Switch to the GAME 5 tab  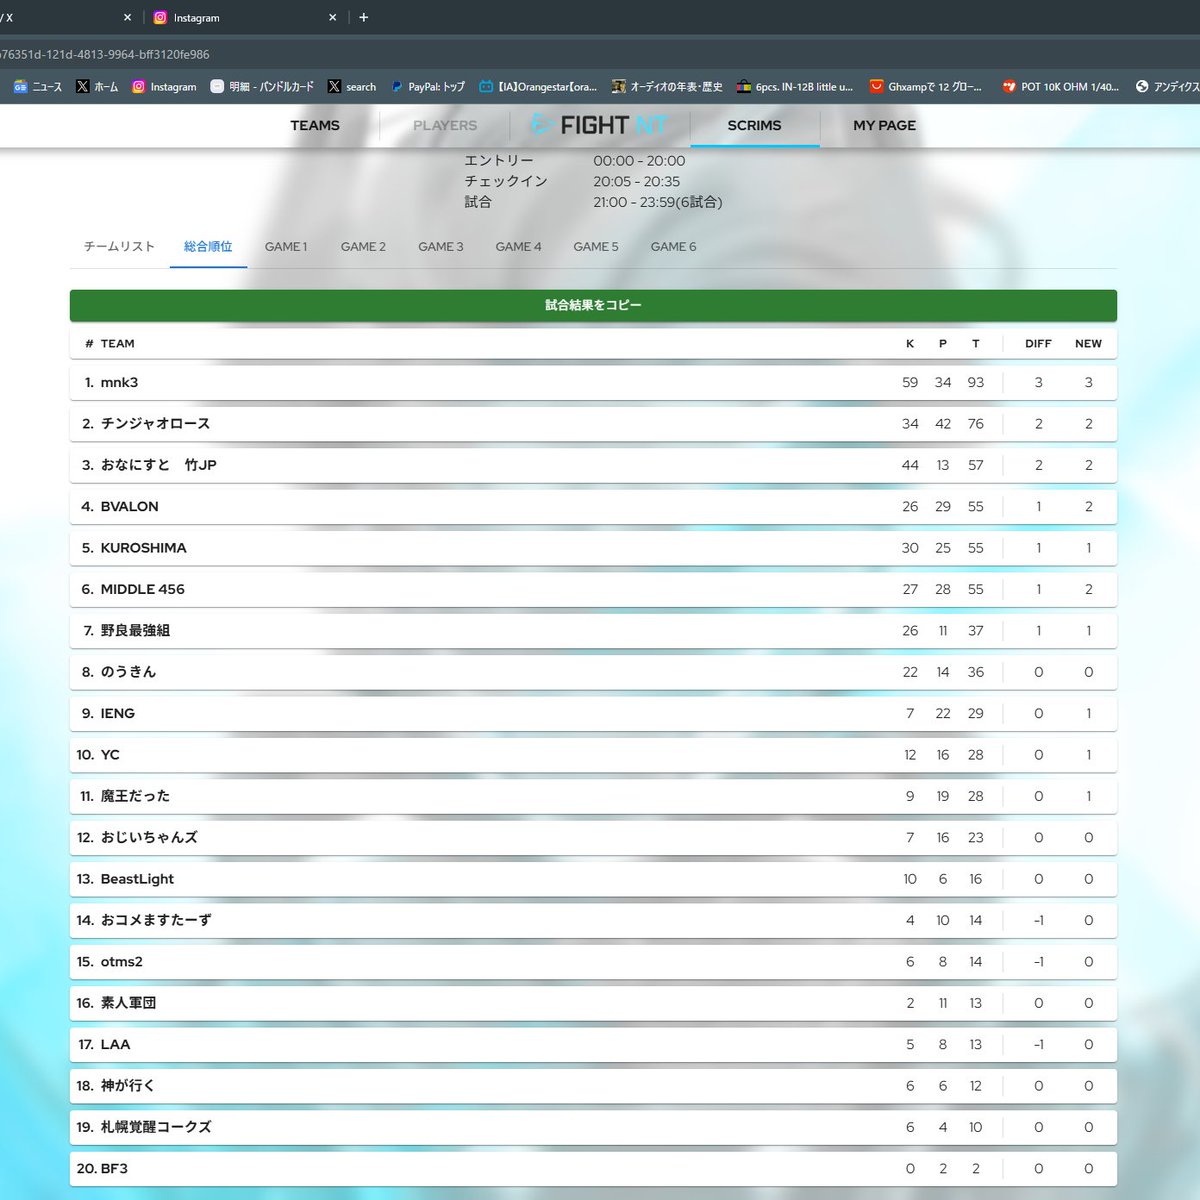pos(596,246)
